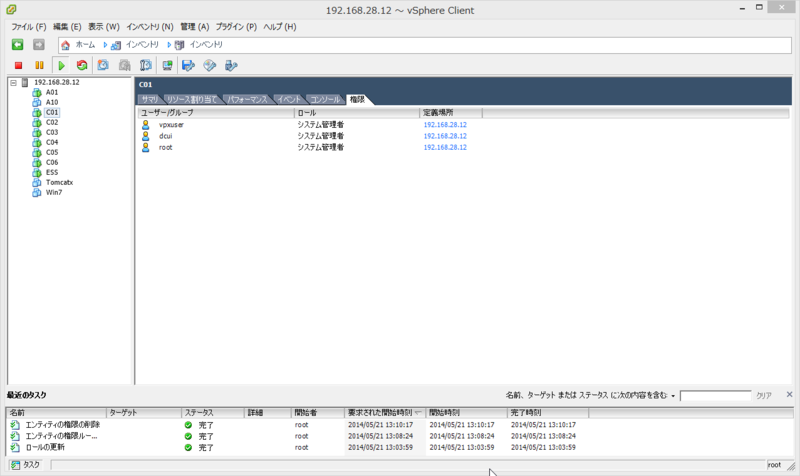Click the VM icon next to A01
This screenshot has width=800, height=476.
(x=37, y=92)
